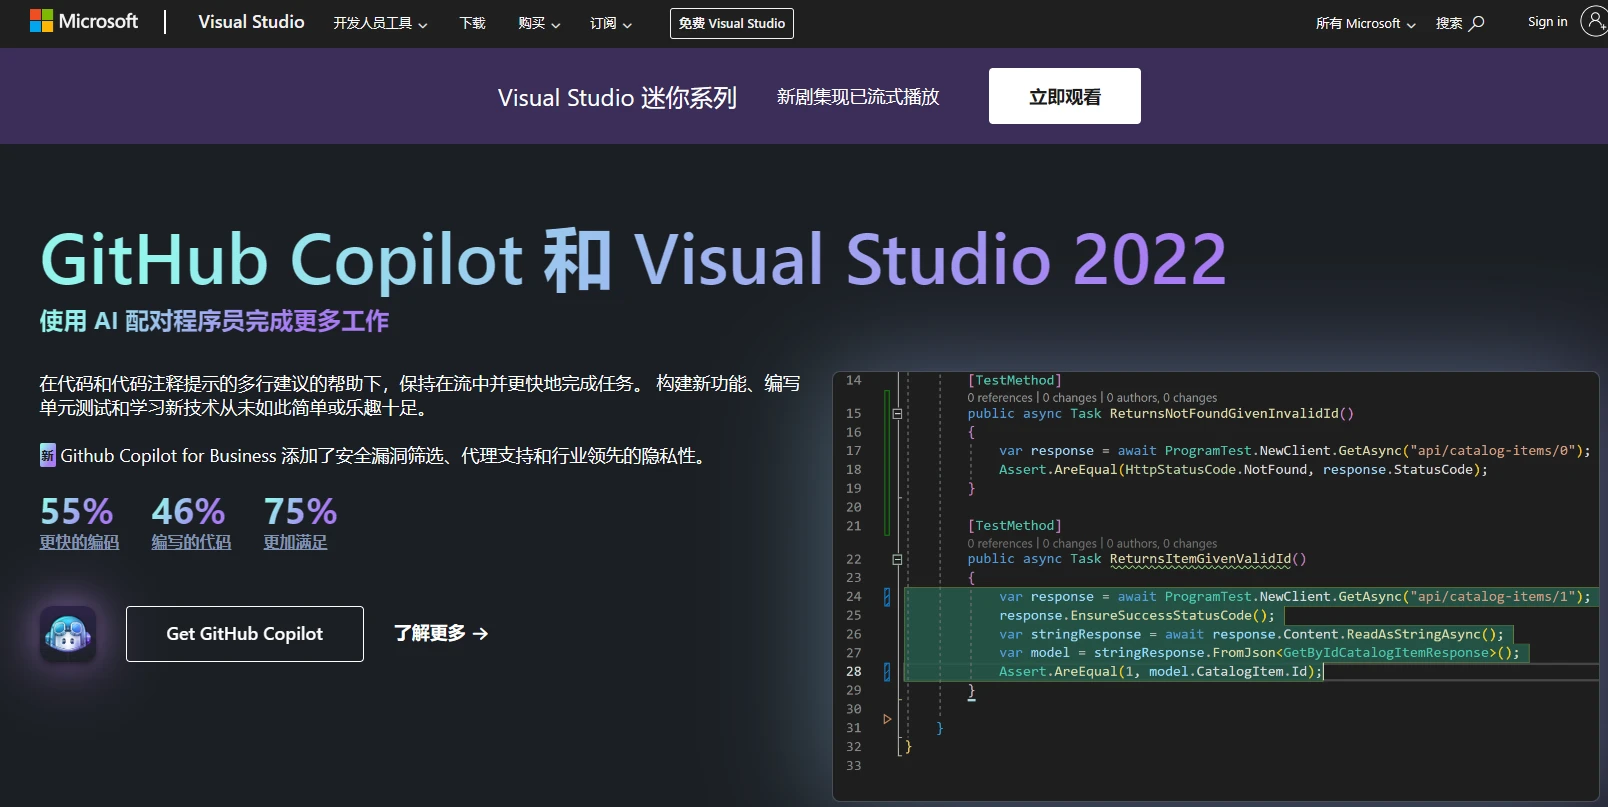The image size is (1608, 807).
Task: Click the Assert.AreEqual(1, model.CatalogItem.Id) code line
Action: 1160,672
